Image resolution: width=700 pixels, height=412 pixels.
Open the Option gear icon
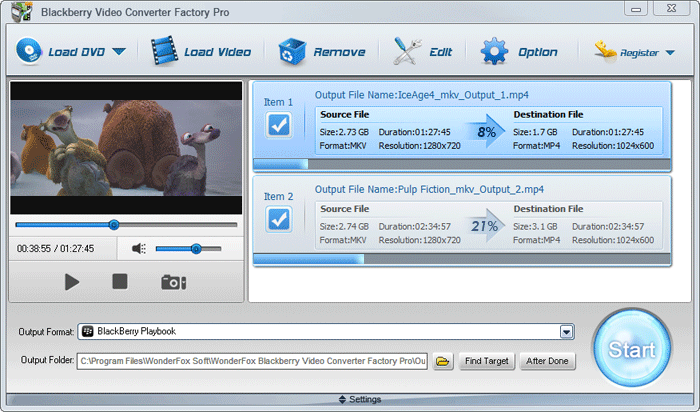[x=494, y=51]
